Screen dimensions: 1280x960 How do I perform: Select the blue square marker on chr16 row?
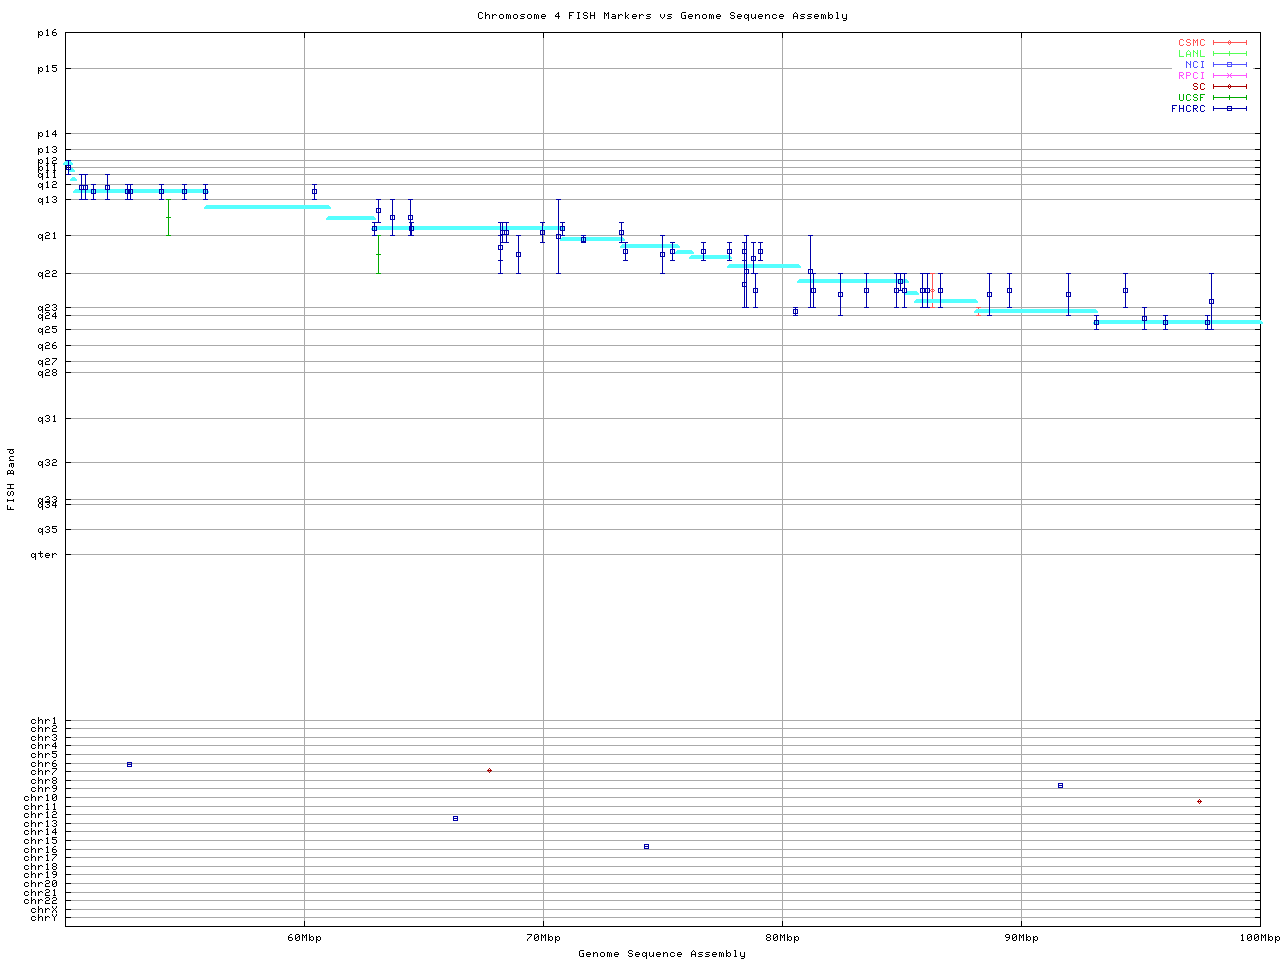point(646,846)
